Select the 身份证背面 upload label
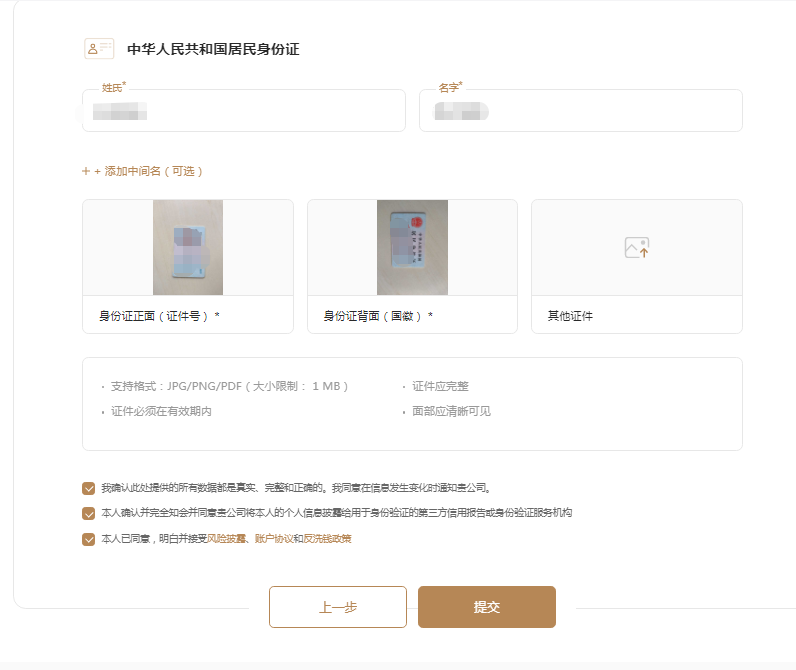The width and height of the screenshot is (796, 670). (378, 316)
